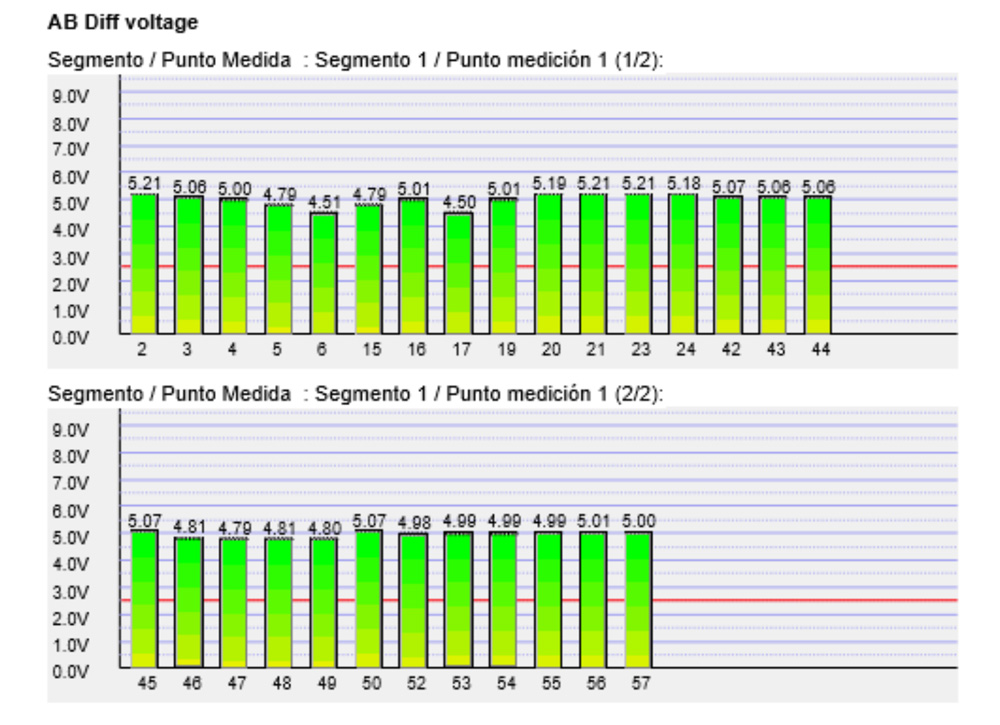This screenshot has width=1000, height=725.
Task: Click the shortest bar at station 6
Action: point(324,274)
